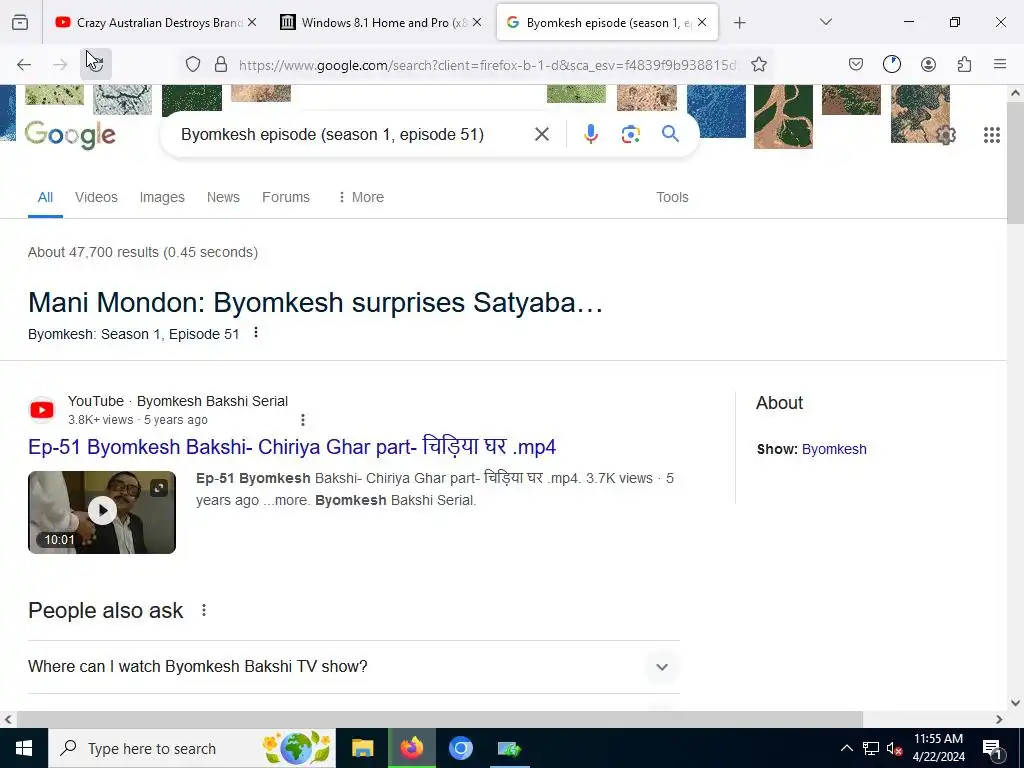Reload the current page
The image size is (1024, 768).
[96, 64]
